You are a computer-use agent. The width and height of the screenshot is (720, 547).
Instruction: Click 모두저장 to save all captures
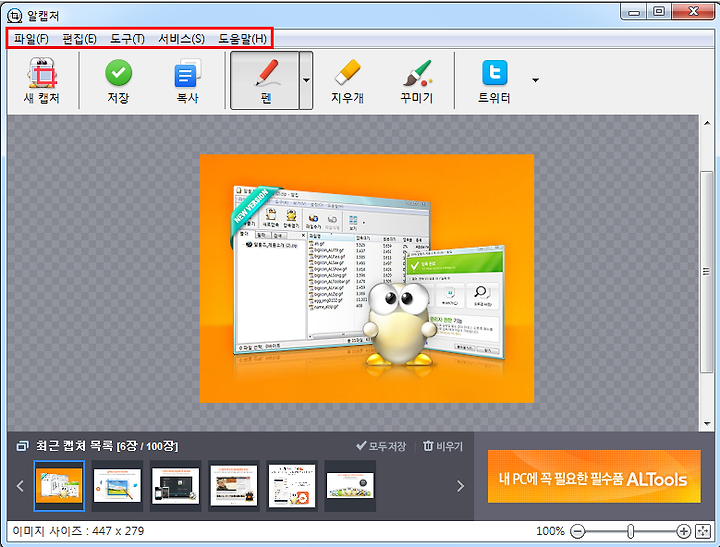(x=381, y=446)
